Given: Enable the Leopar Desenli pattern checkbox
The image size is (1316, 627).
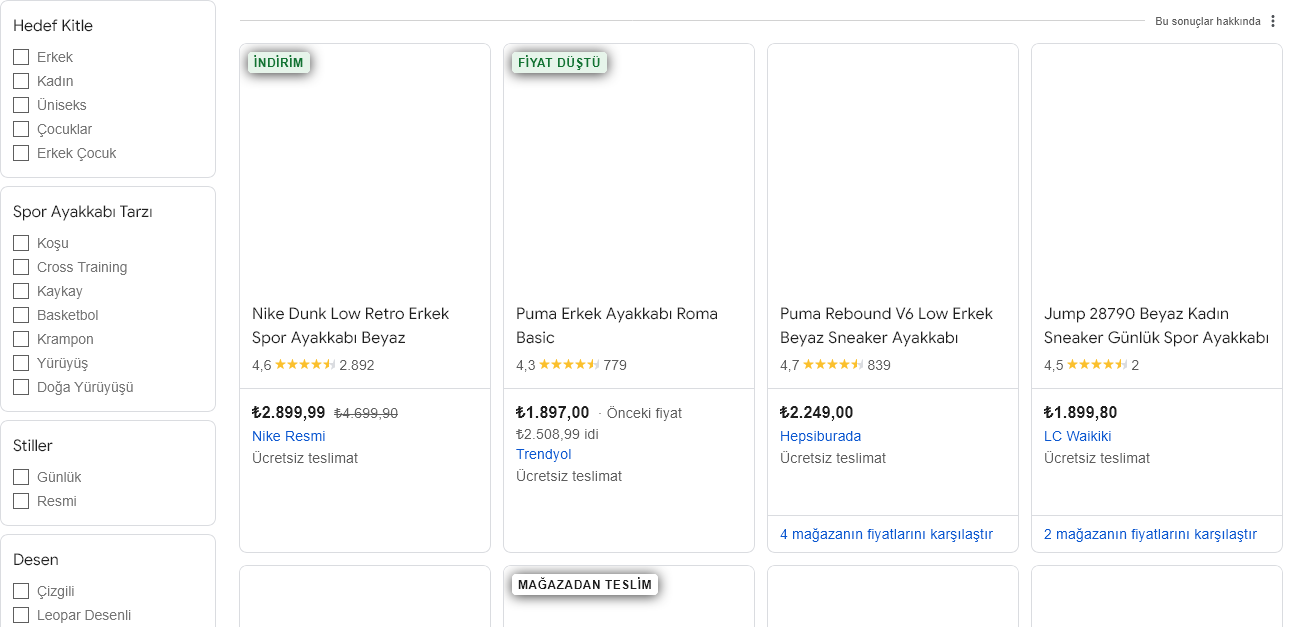Looking at the screenshot, I should [21, 615].
